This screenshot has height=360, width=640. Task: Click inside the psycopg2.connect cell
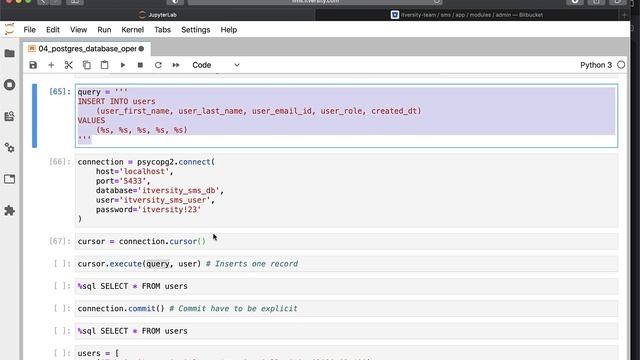346,190
